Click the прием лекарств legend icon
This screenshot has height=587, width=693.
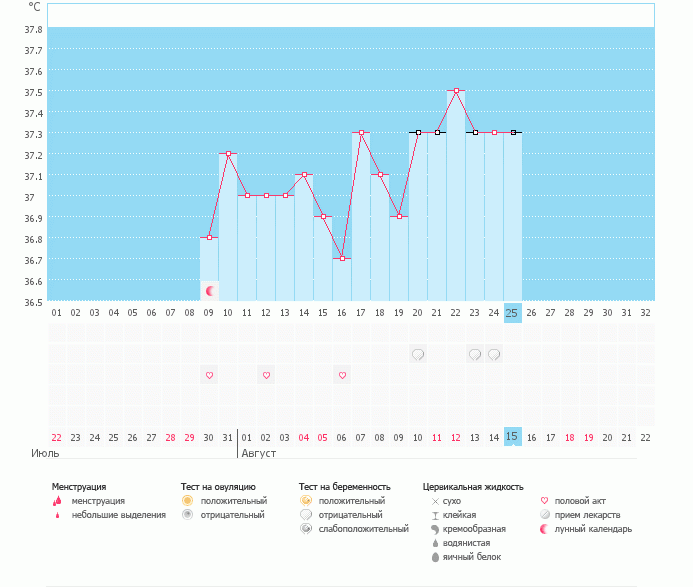click(545, 514)
